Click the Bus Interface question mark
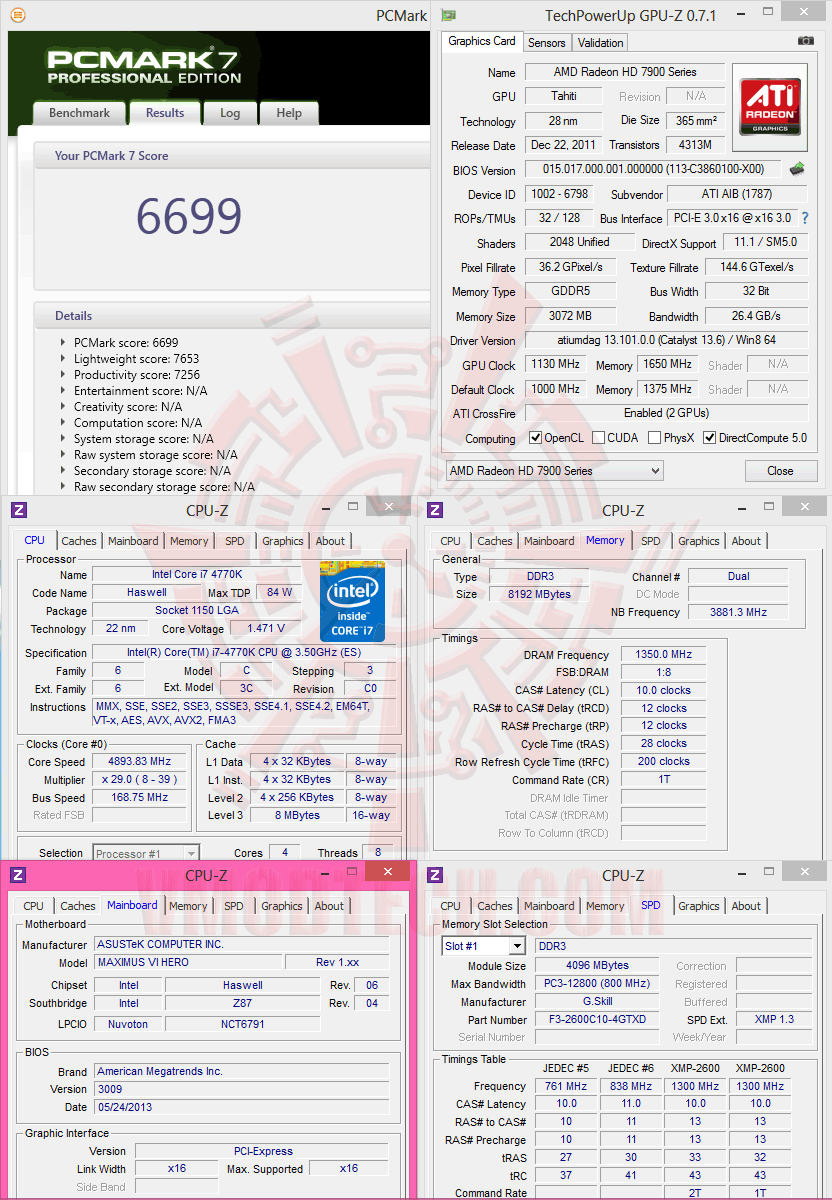The height and width of the screenshot is (1200, 832). (x=804, y=218)
